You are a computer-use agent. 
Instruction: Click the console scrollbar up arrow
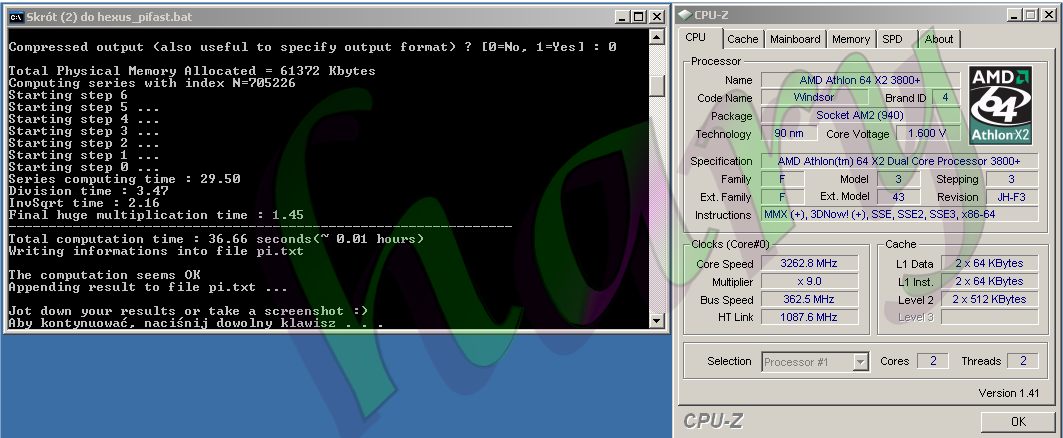click(x=657, y=36)
